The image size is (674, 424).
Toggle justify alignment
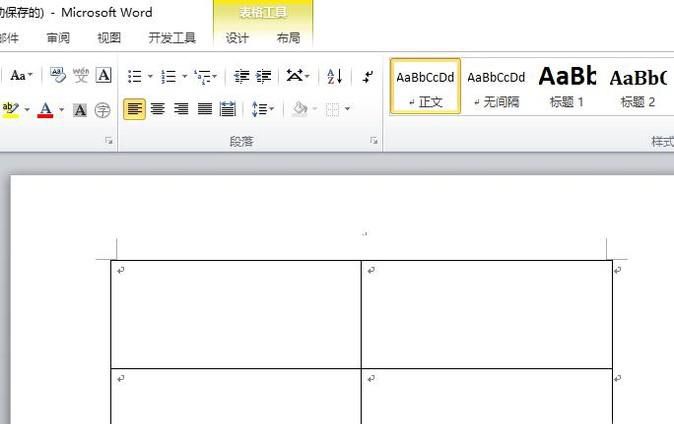pos(204,109)
